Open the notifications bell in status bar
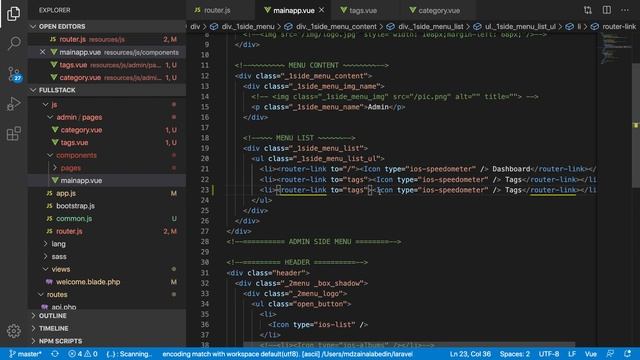This screenshot has height=360, width=640. pyautogui.click(x=628, y=354)
